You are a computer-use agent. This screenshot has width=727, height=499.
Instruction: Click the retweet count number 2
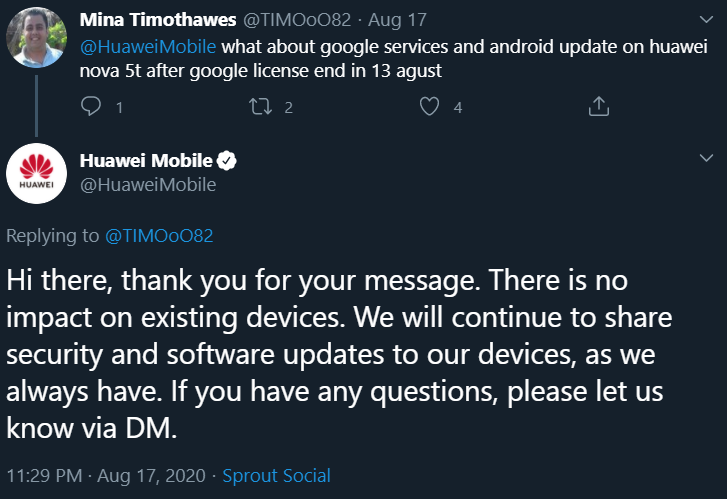click(x=288, y=108)
